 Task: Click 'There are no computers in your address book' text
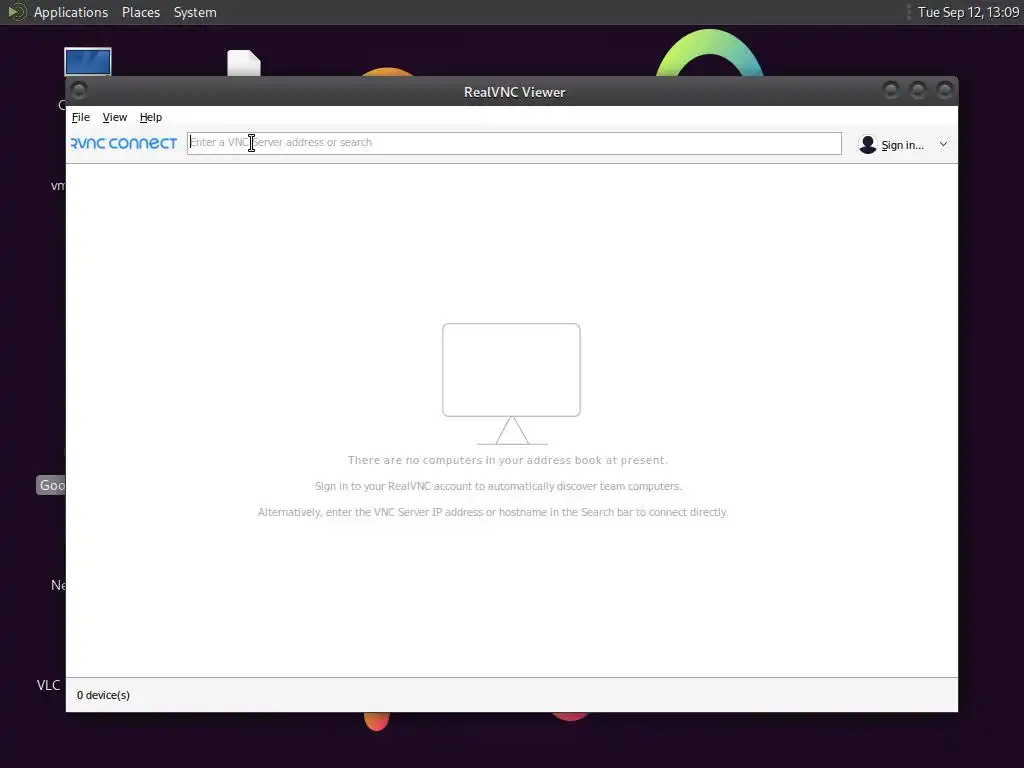507,460
